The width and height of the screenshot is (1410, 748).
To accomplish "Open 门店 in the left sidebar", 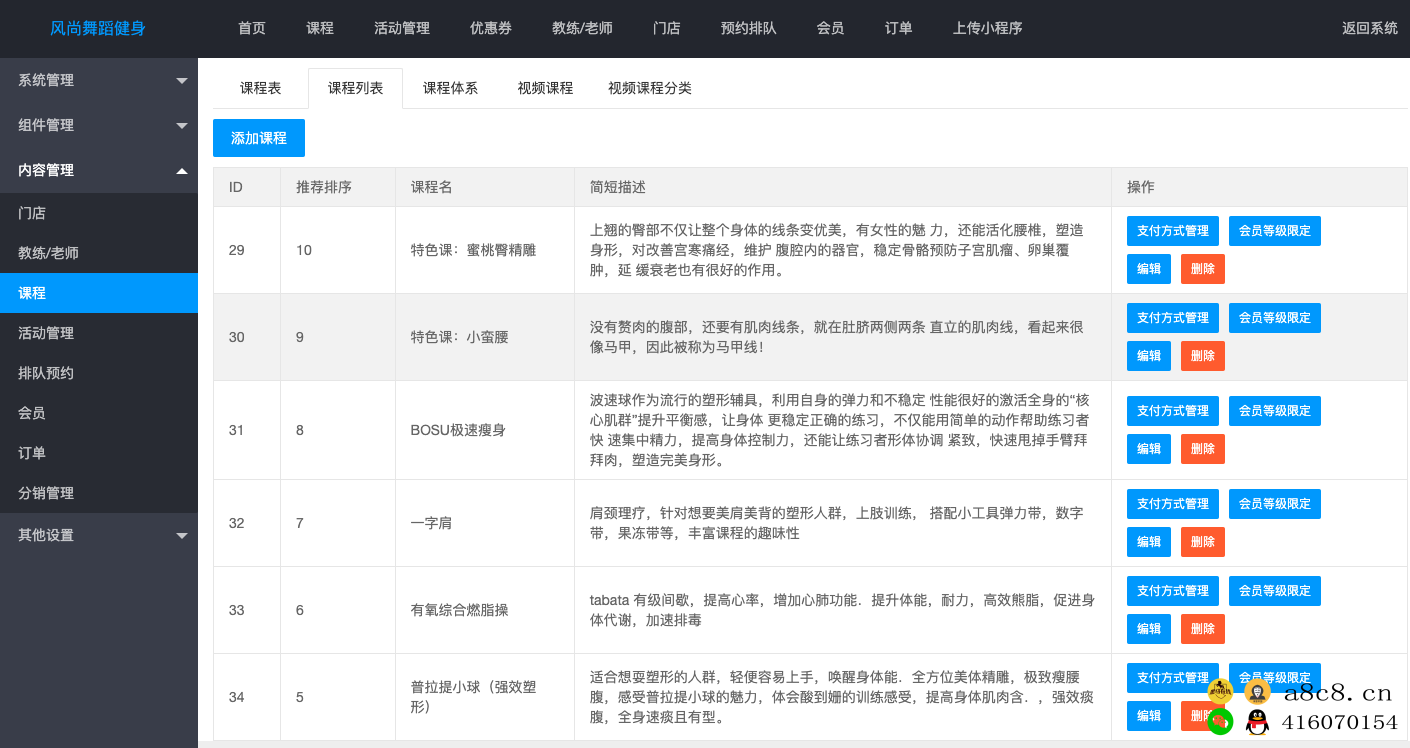I will (98, 213).
